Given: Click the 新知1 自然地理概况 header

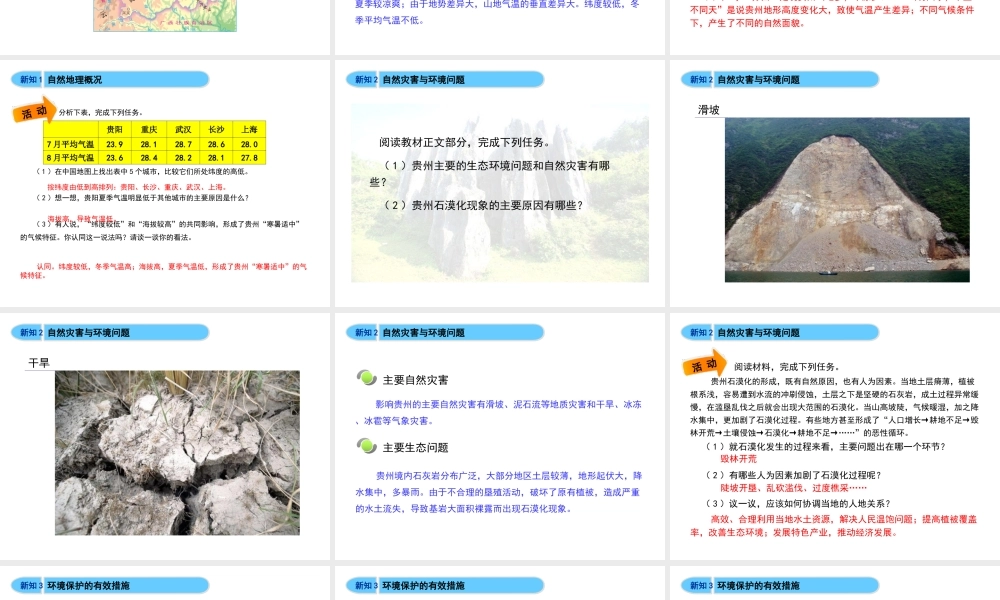Looking at the screenshot, I should tap(110, 80).
